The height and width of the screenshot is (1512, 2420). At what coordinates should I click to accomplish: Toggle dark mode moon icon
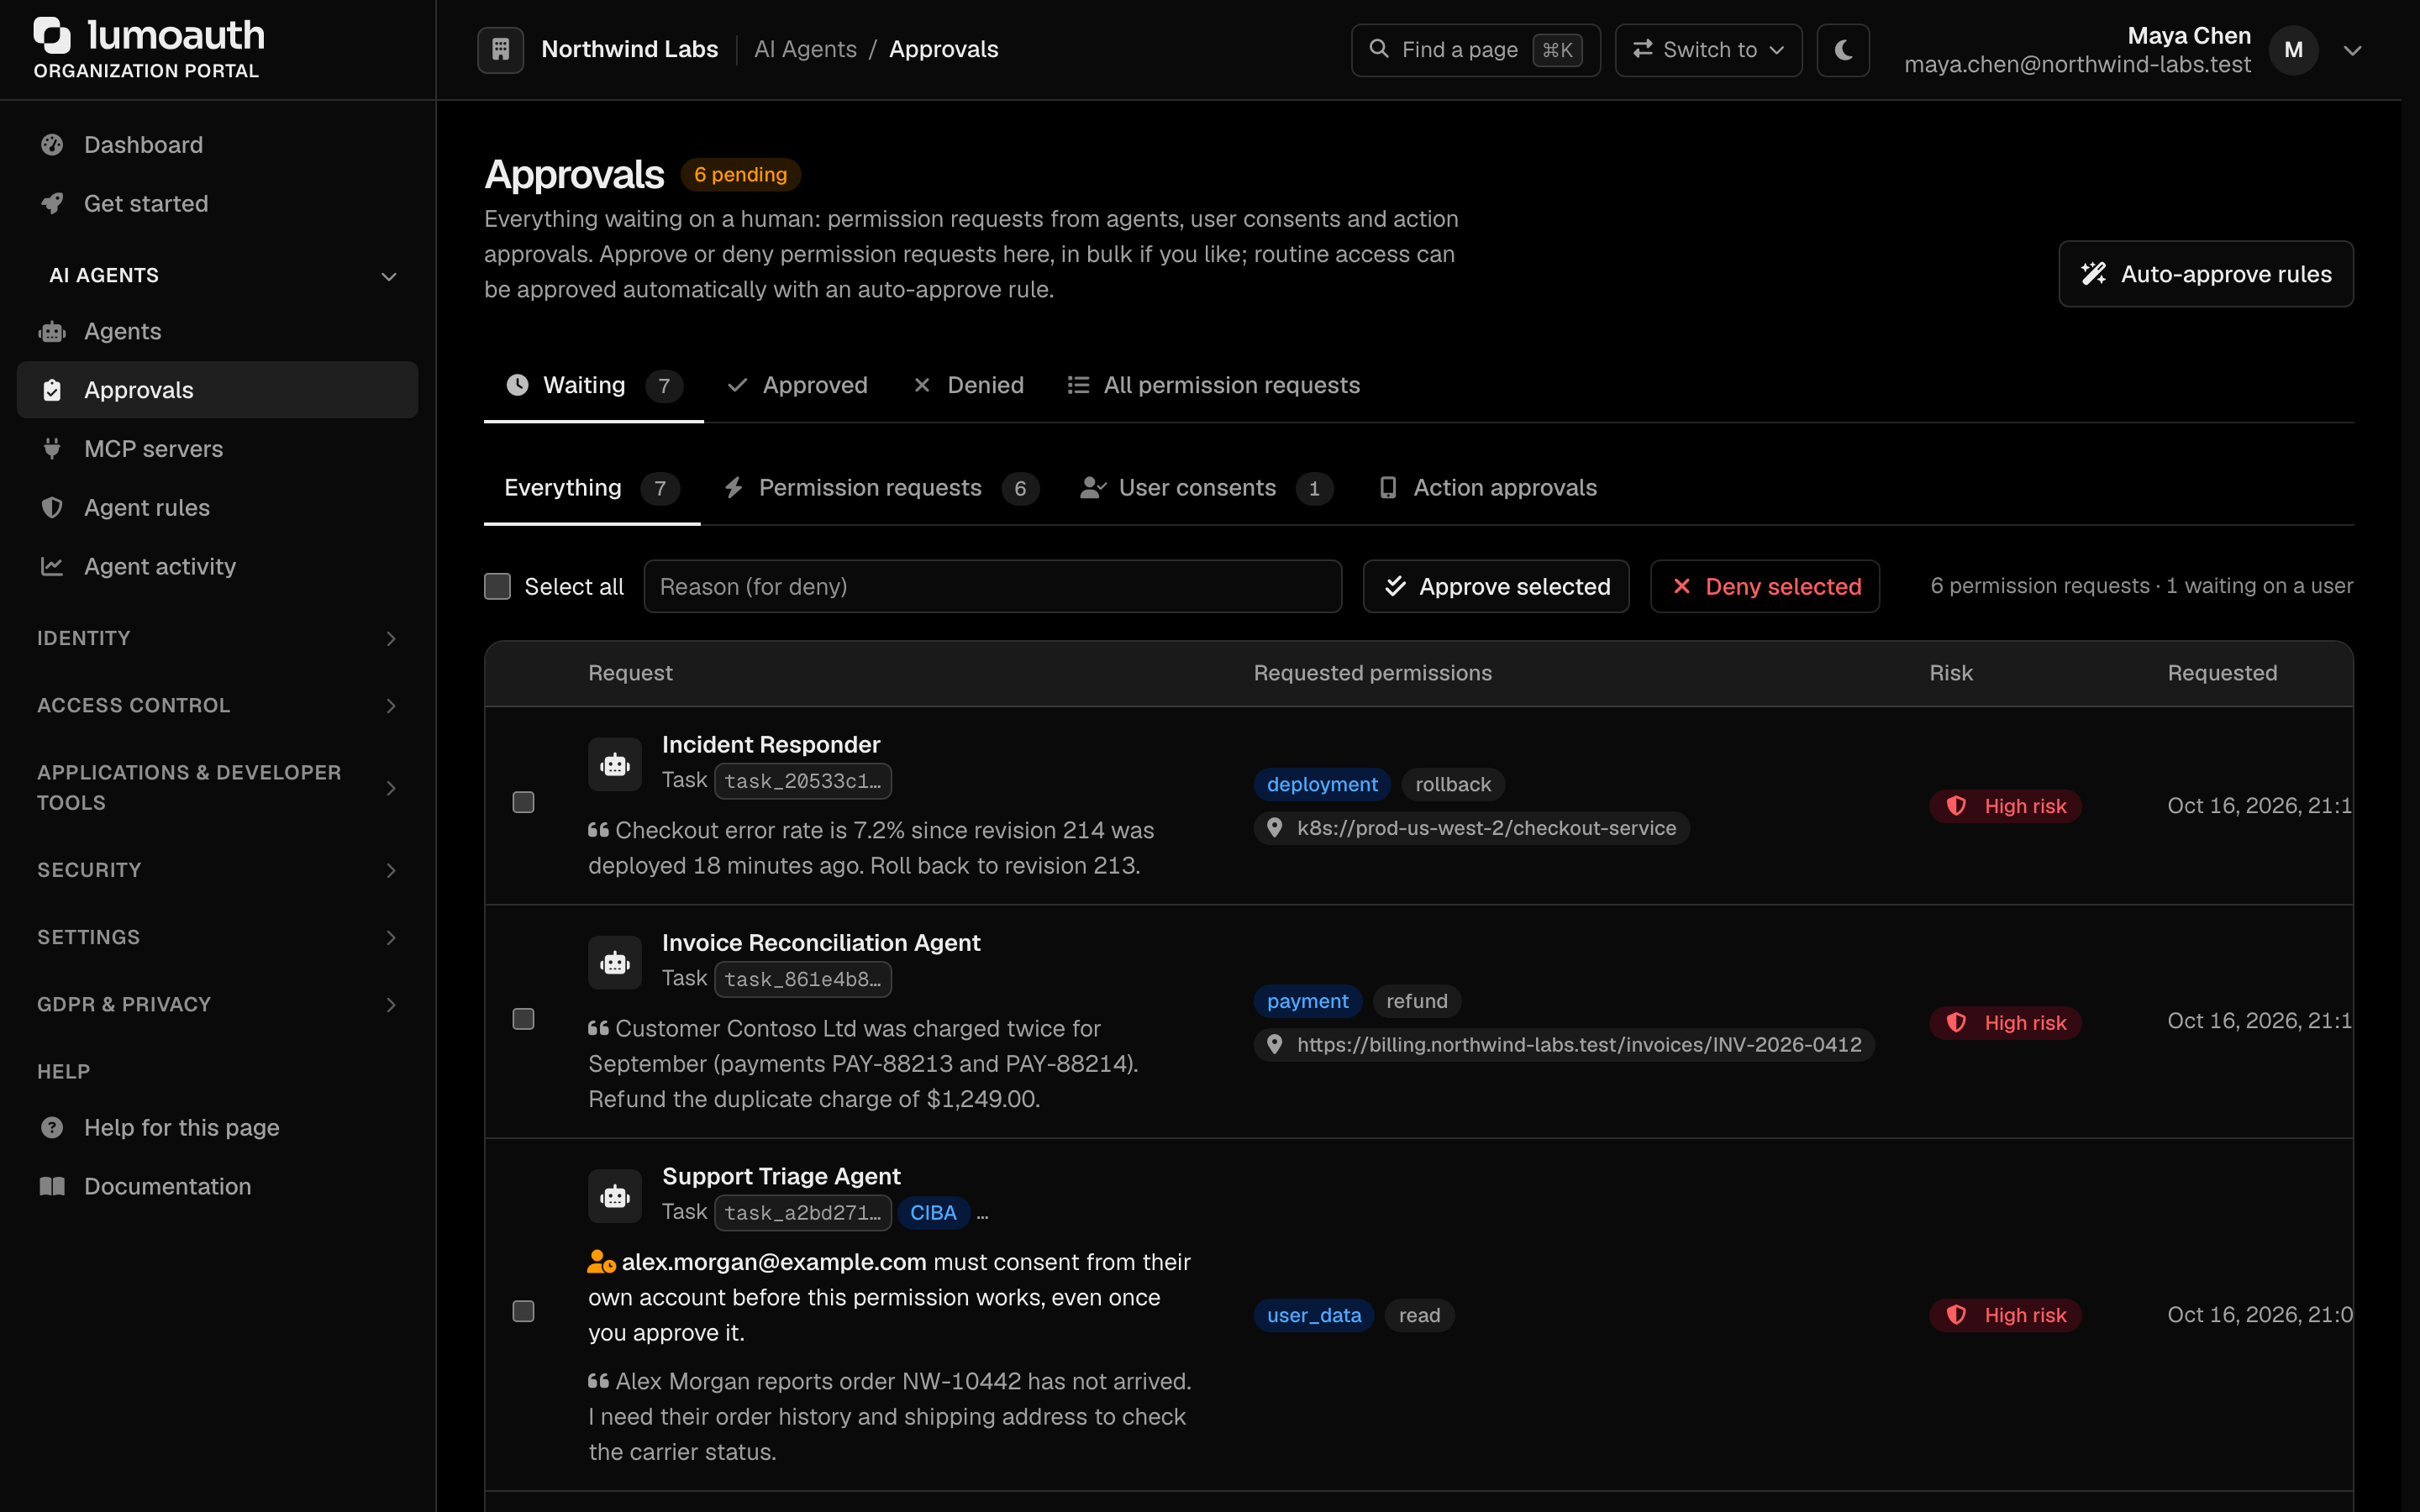pos(1843,49)
